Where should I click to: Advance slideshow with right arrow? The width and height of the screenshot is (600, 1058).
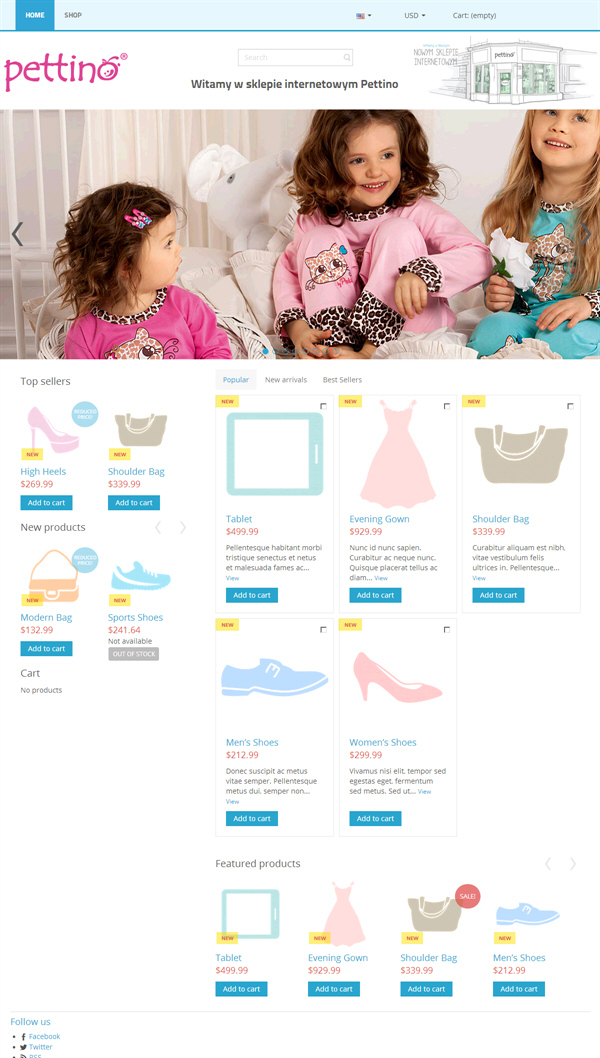(x=587, y=234)
